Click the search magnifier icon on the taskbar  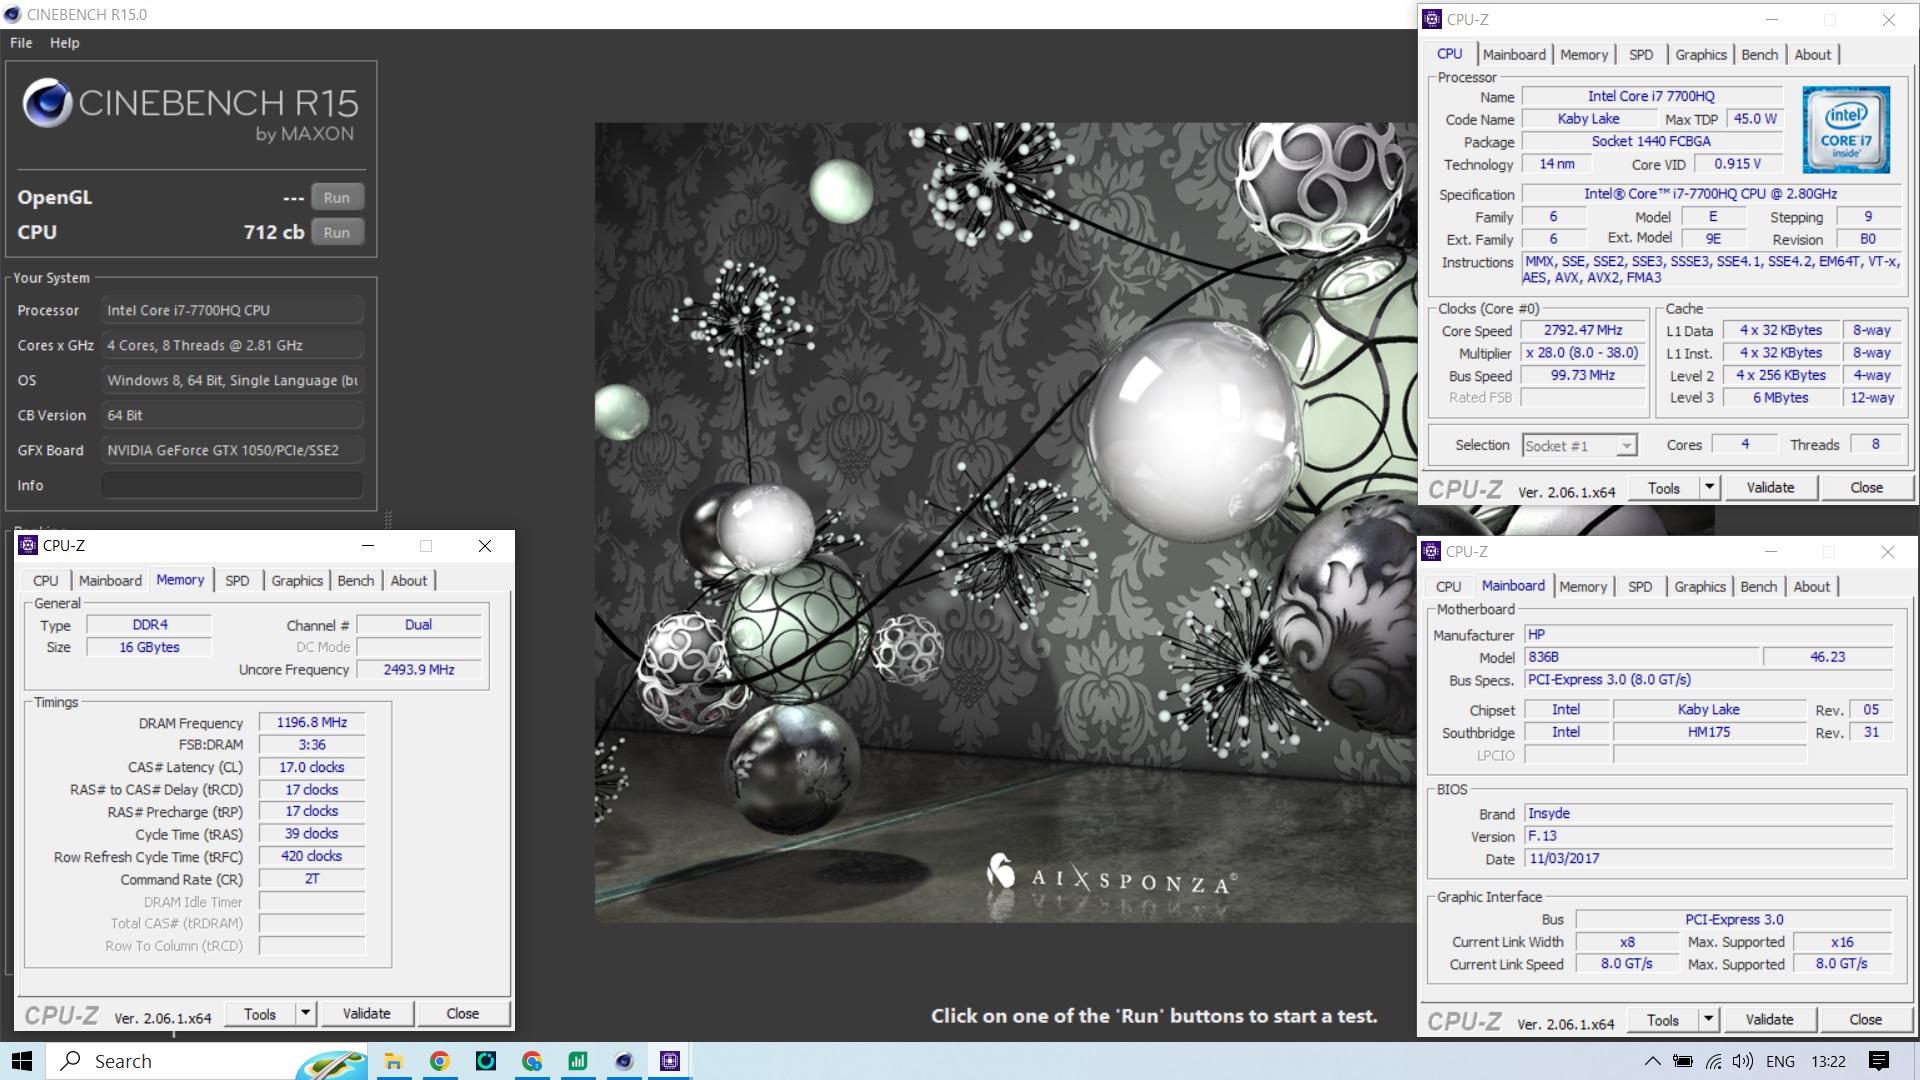point(71,1061)
